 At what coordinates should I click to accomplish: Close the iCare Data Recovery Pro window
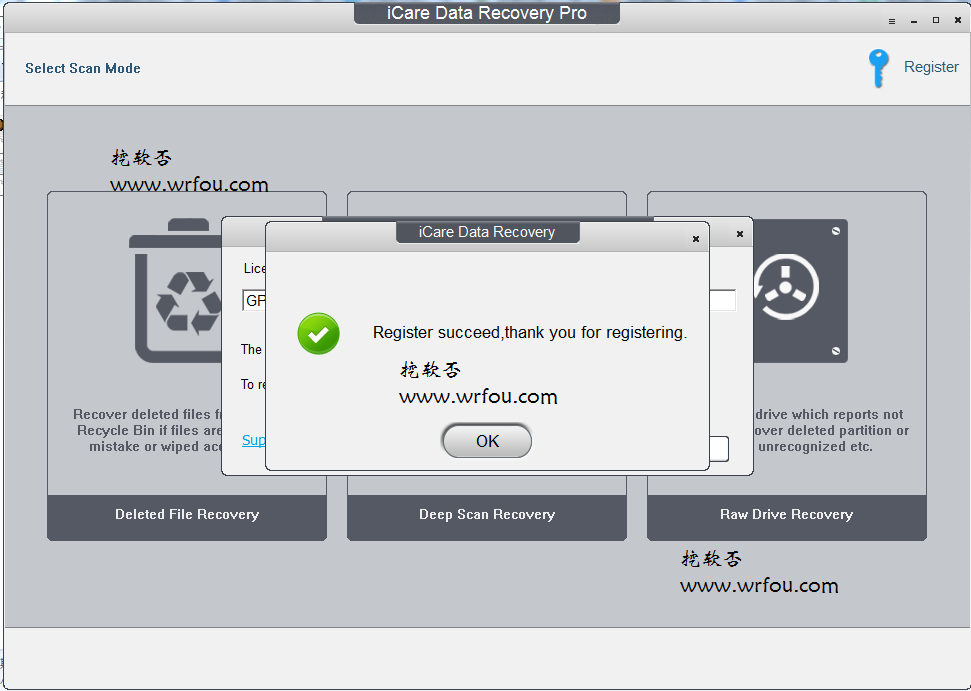[x=957, y=20]
